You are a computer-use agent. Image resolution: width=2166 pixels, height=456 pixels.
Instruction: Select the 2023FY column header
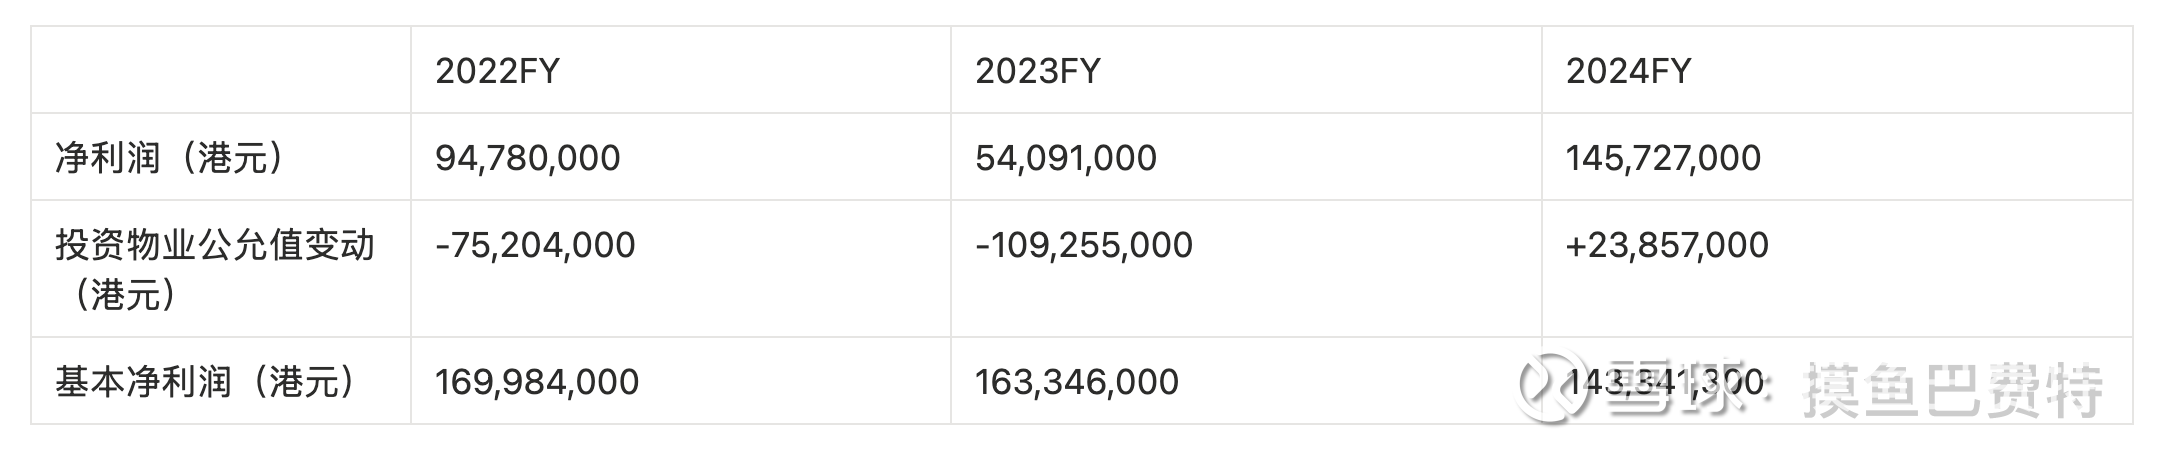coord(1037,71)
